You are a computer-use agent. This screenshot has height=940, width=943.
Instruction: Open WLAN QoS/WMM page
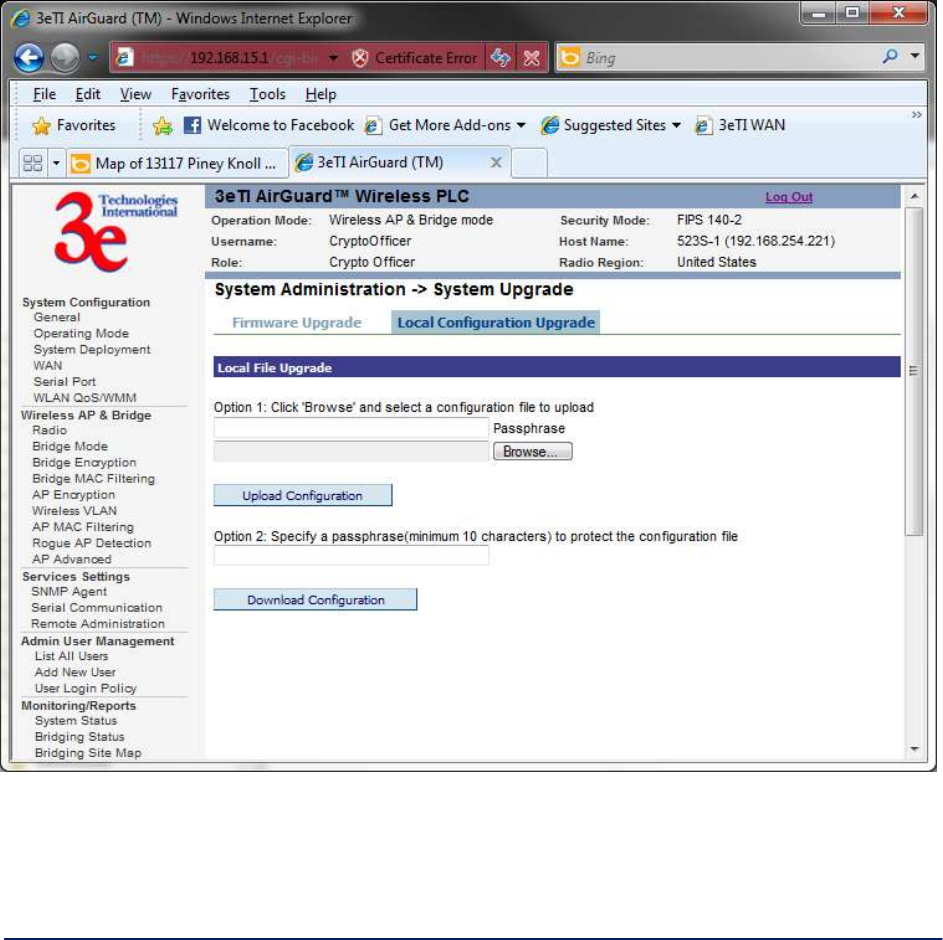pos(85,398)
